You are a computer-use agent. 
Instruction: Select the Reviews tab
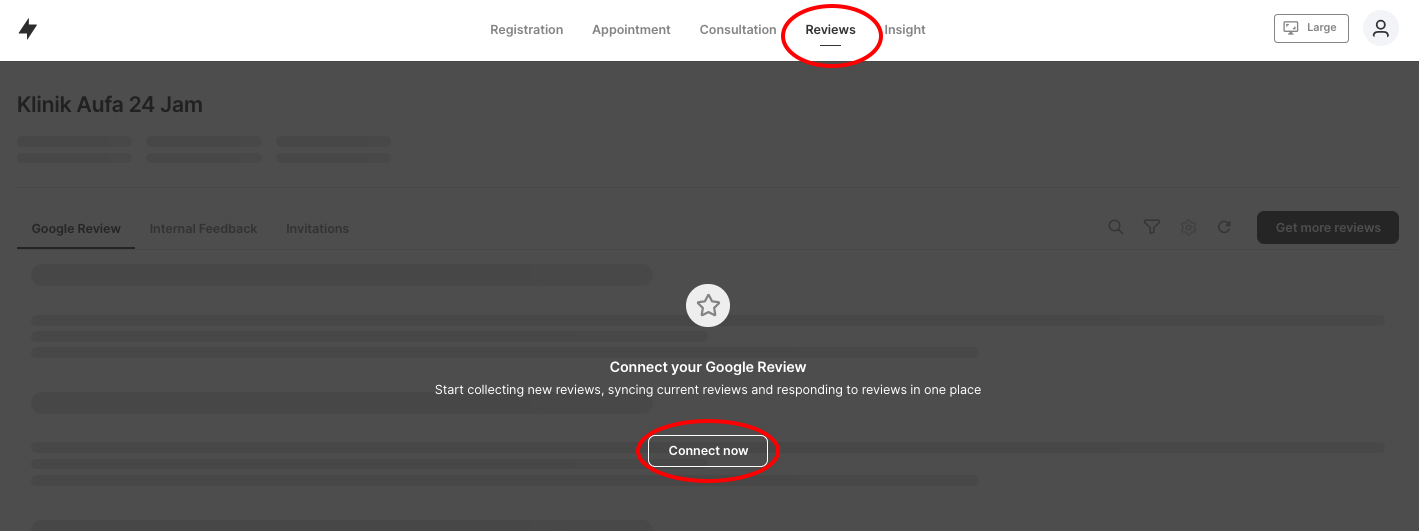[x=830, y=30]
